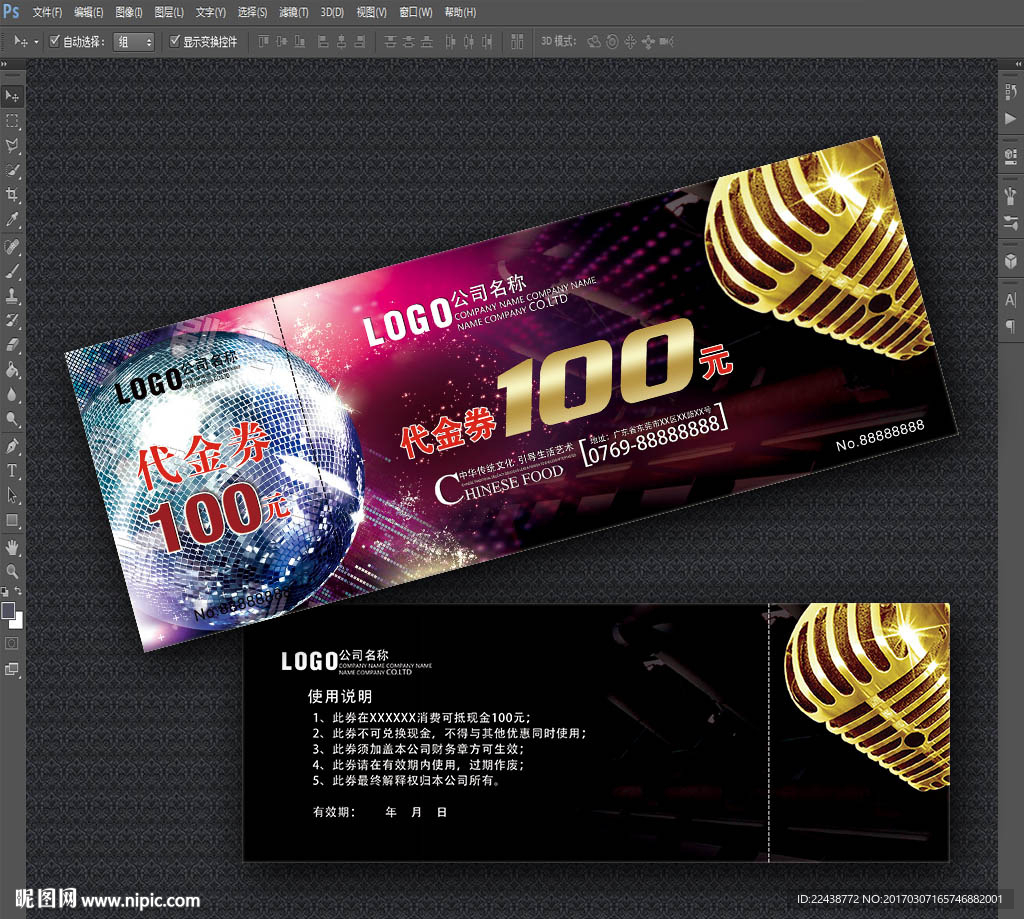The image size is (1024, 919).
Task: Distribute left edges of layers
Action: coord(451,42)
